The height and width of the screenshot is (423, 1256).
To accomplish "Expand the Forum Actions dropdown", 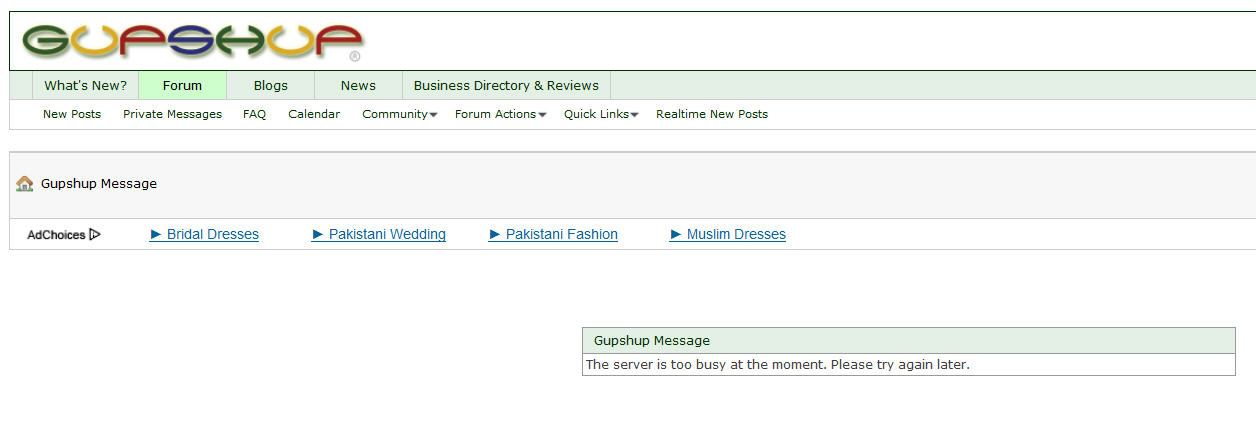I will [500, 114].
